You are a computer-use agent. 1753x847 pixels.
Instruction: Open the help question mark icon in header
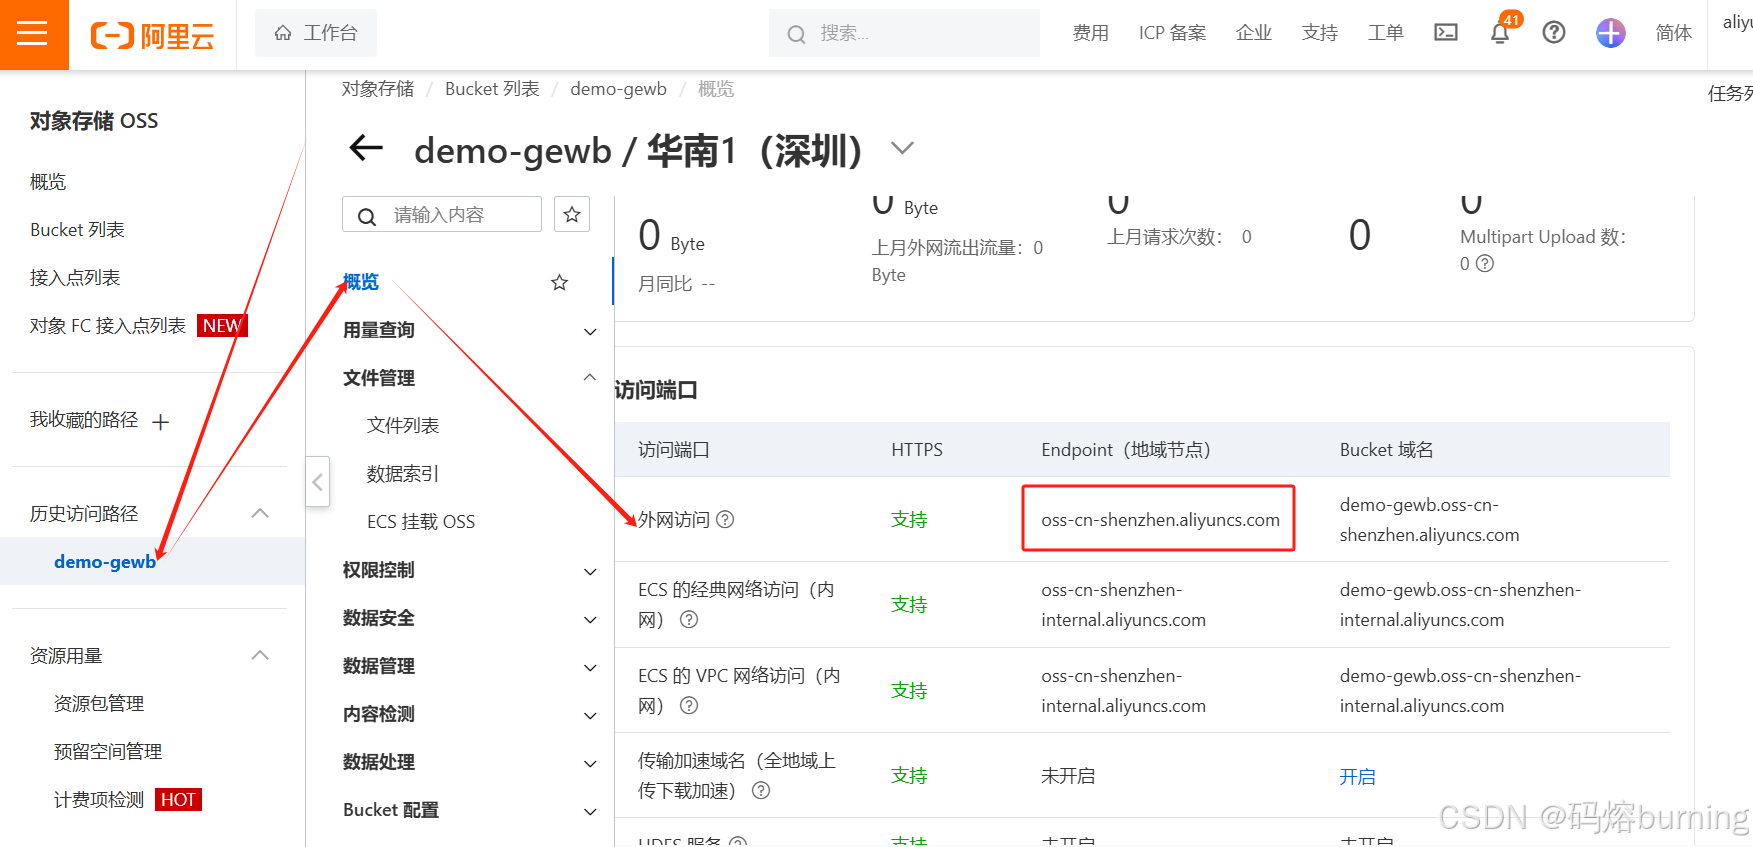[x=1554, y=33]
